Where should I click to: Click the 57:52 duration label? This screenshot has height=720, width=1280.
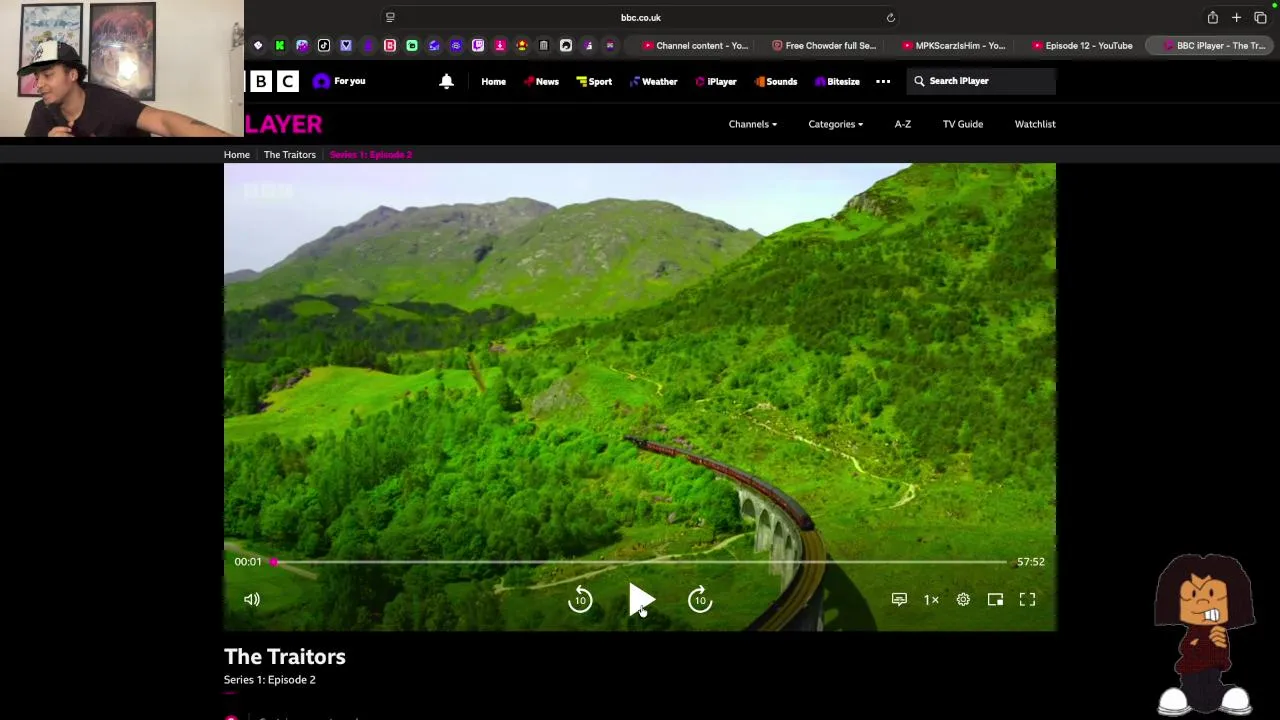coord(1031,562)
